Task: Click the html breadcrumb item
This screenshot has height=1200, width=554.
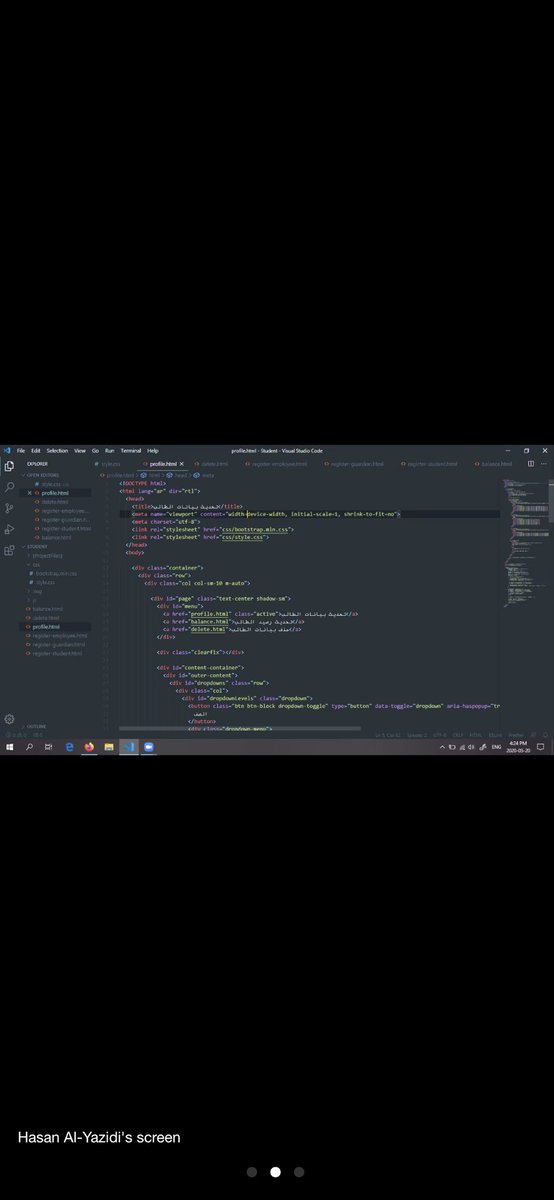Action: click(155, 475)
